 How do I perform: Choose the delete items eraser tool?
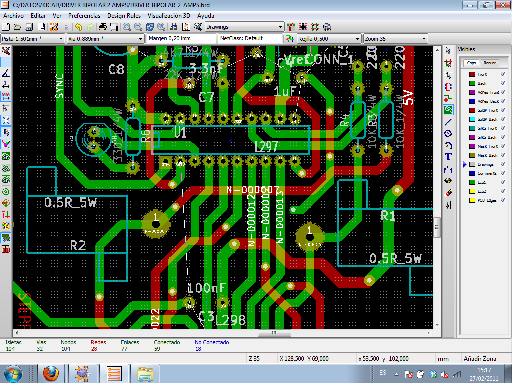(x=448, y=192)
